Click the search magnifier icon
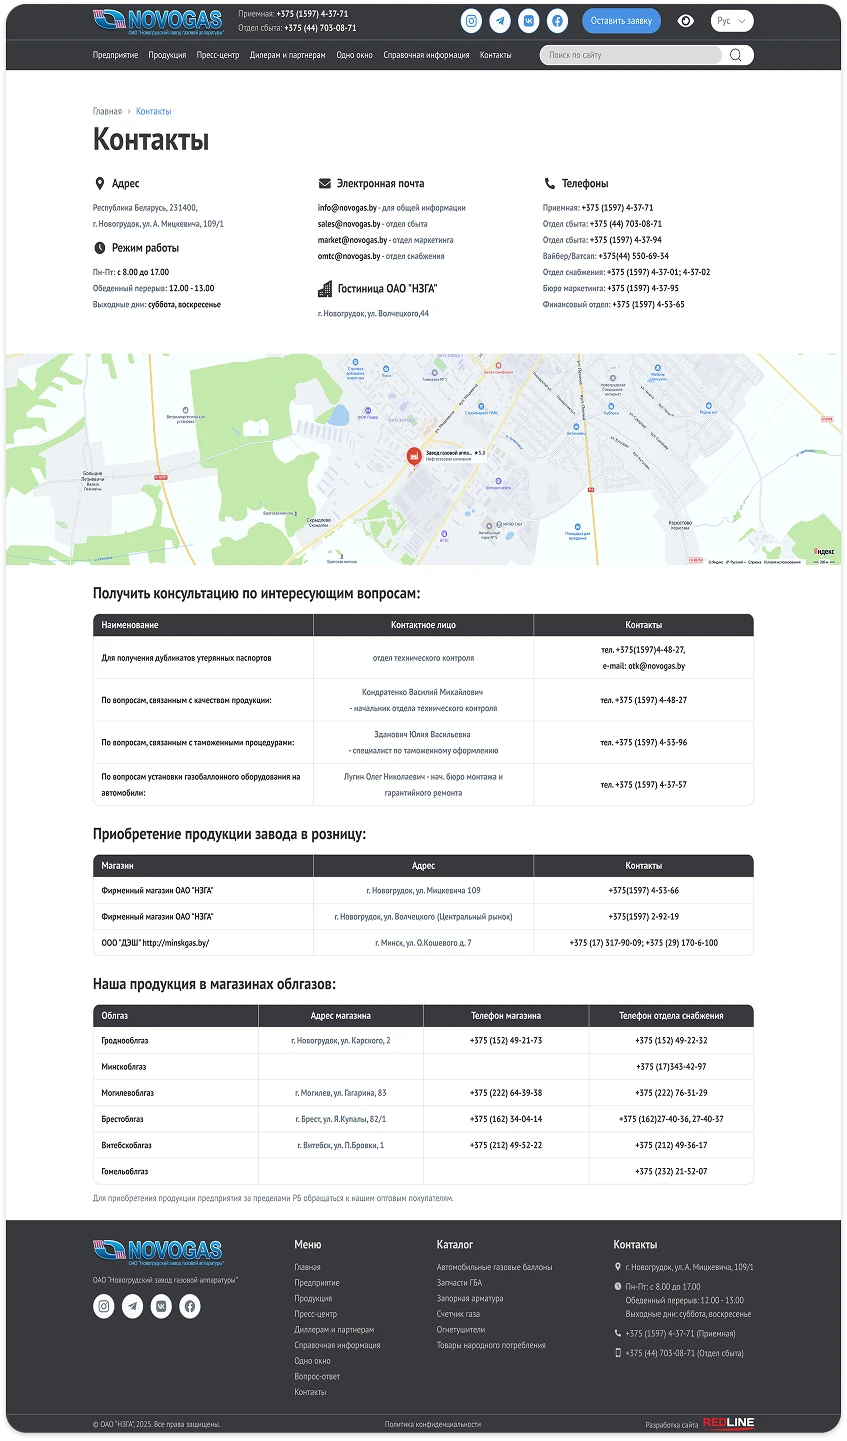 coord(736,55)
